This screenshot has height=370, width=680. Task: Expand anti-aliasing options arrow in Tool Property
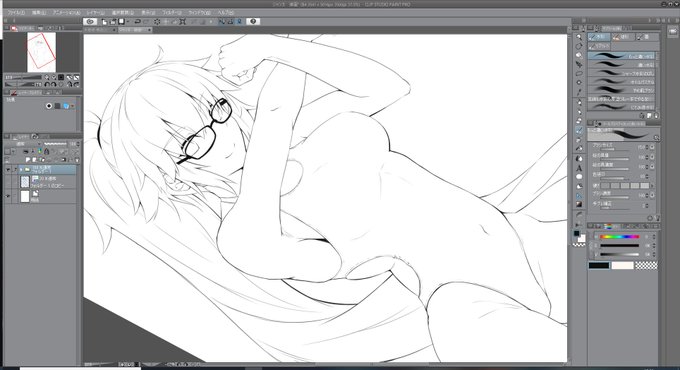(x=652, y=186)
